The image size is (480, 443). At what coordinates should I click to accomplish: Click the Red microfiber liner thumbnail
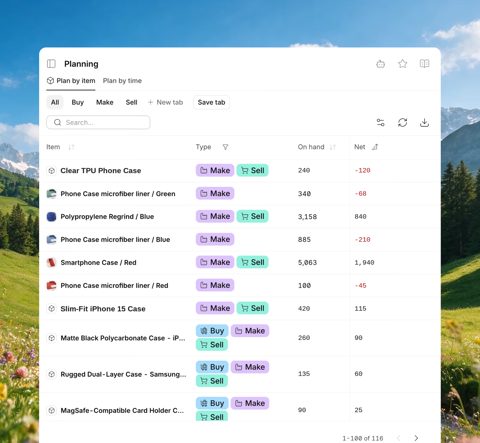(x=51, y=286)
